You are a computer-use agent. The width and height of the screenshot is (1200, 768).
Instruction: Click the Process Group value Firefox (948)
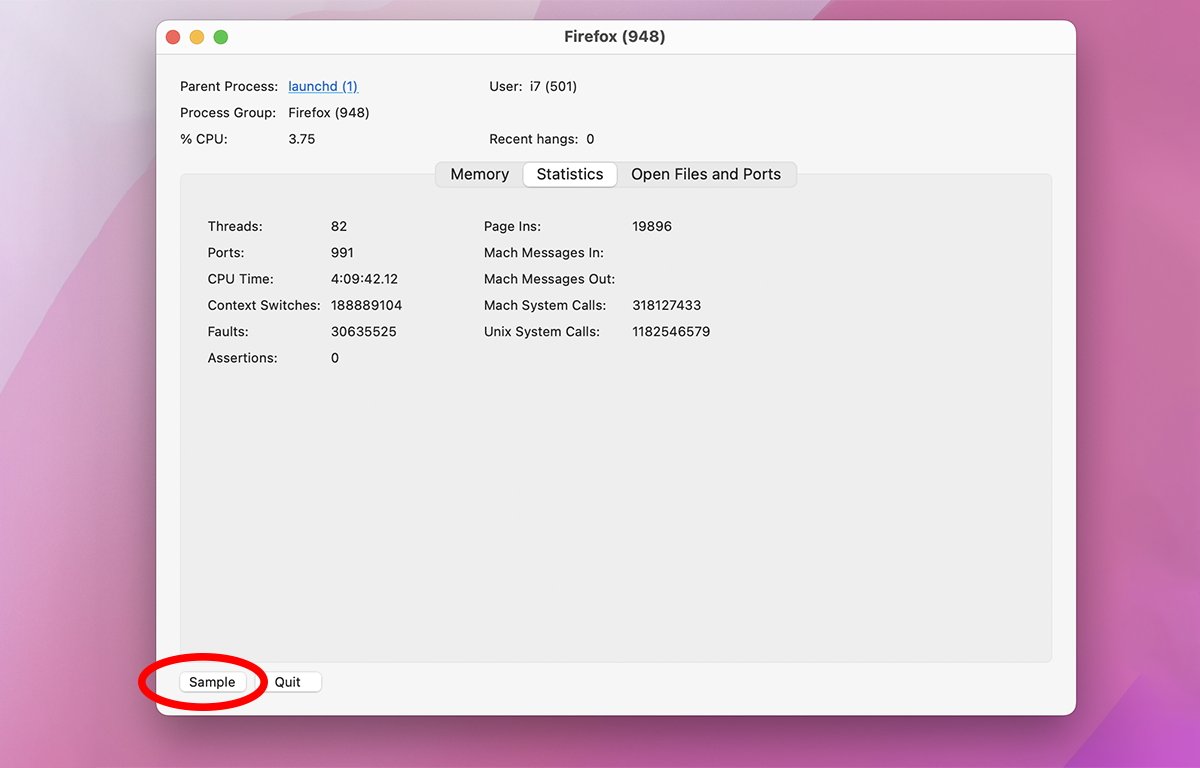coord(329,113)
